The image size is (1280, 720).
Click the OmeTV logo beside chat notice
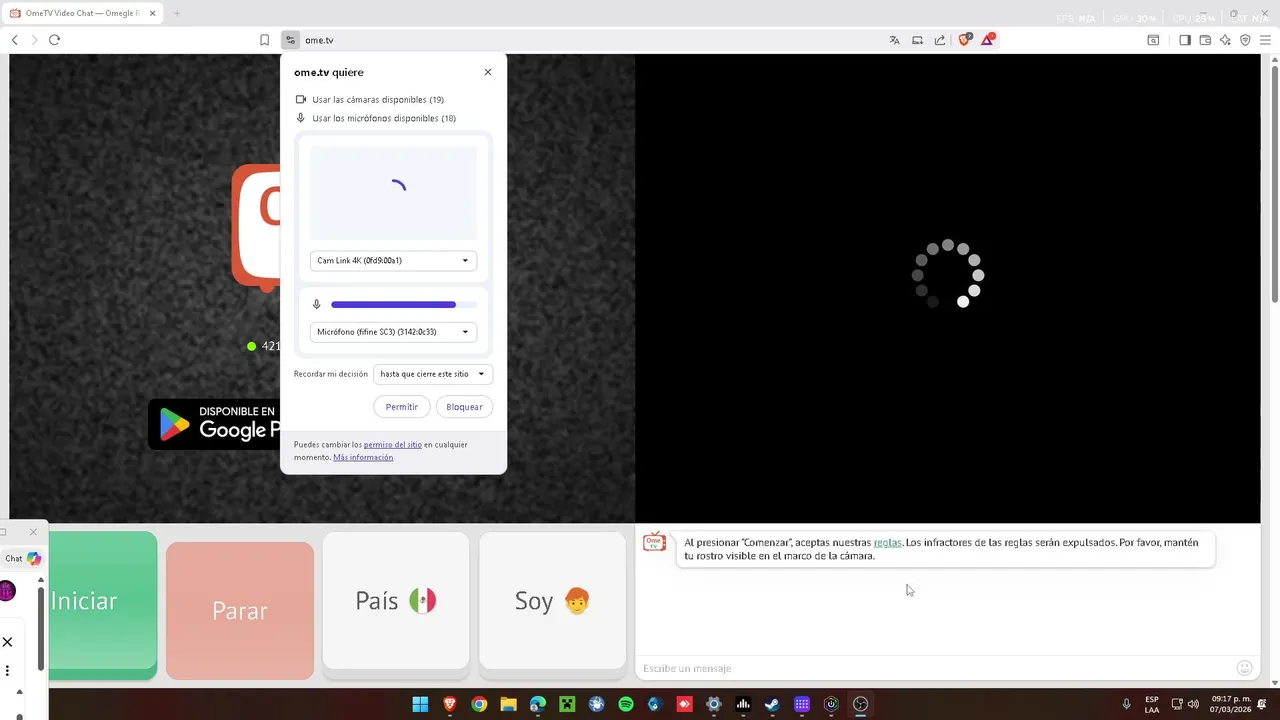click(x=654, y=543)
